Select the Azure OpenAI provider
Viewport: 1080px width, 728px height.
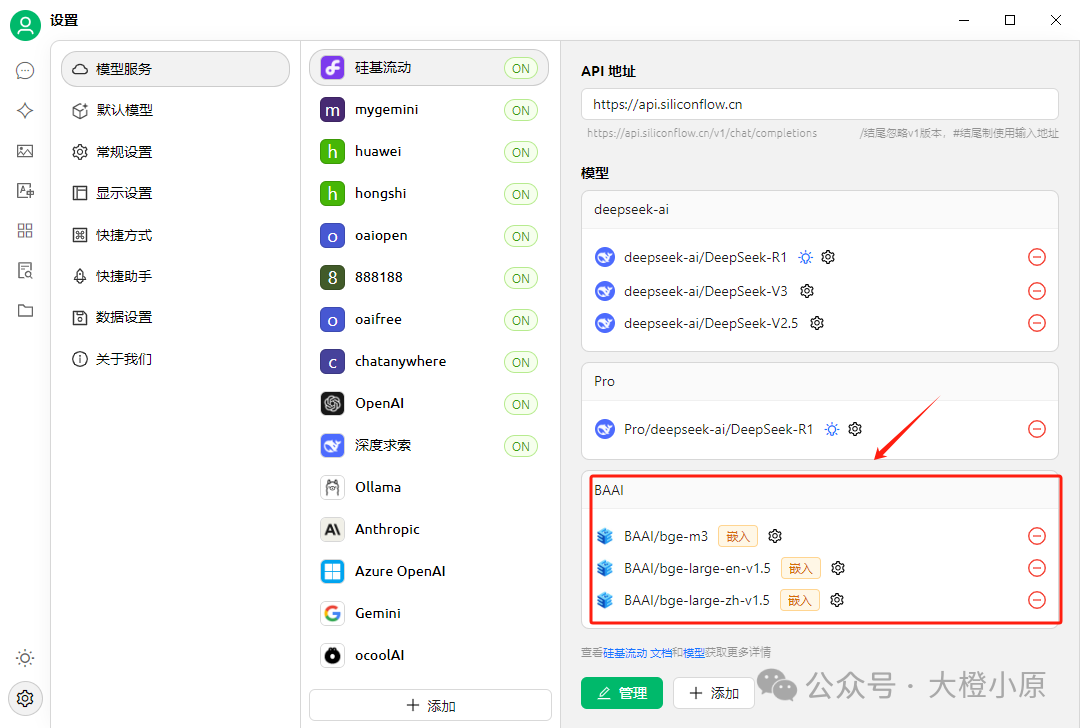[429, 572]
